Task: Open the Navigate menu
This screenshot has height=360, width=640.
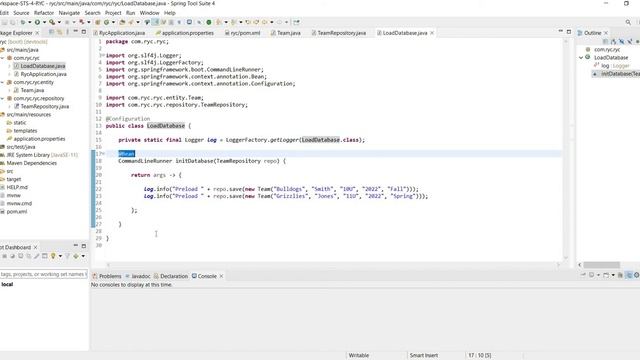Action: click(69, 13)
